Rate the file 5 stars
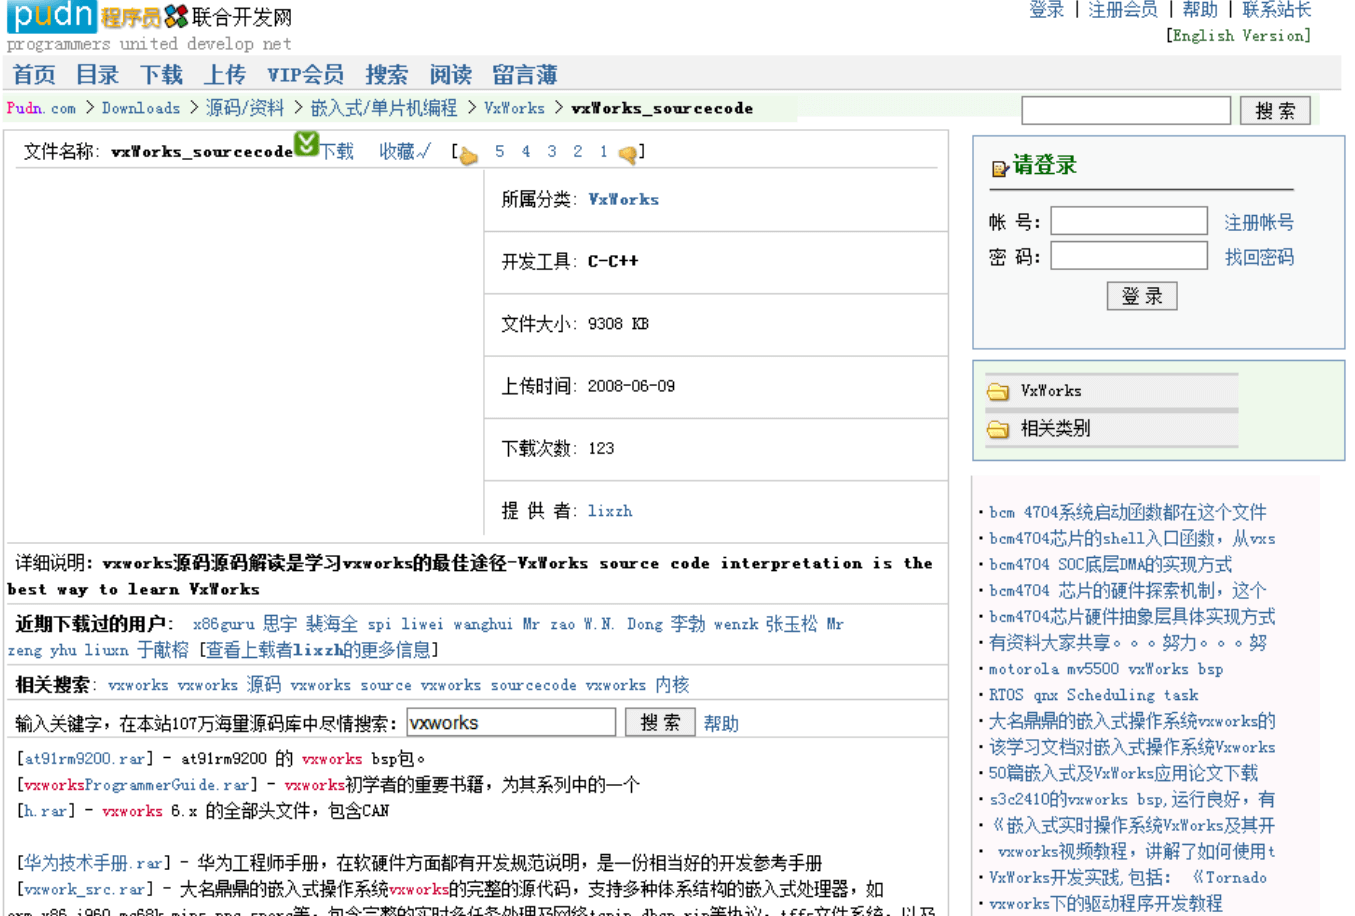Screen dimensions: 1355x916 (x=500, y=152)
